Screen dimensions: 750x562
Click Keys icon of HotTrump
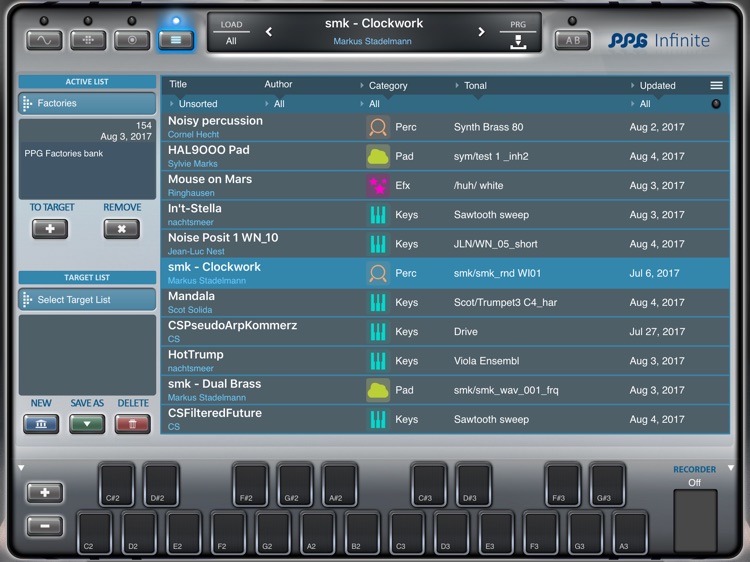click(x=378, y=361)
